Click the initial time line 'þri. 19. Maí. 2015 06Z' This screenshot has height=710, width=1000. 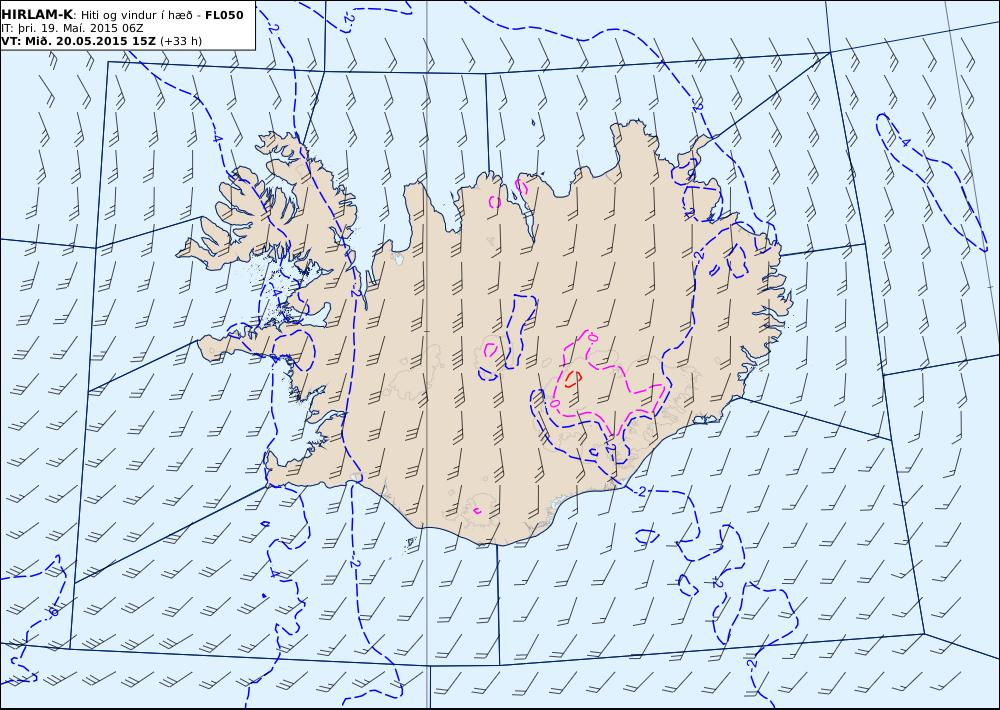(80, 28)
